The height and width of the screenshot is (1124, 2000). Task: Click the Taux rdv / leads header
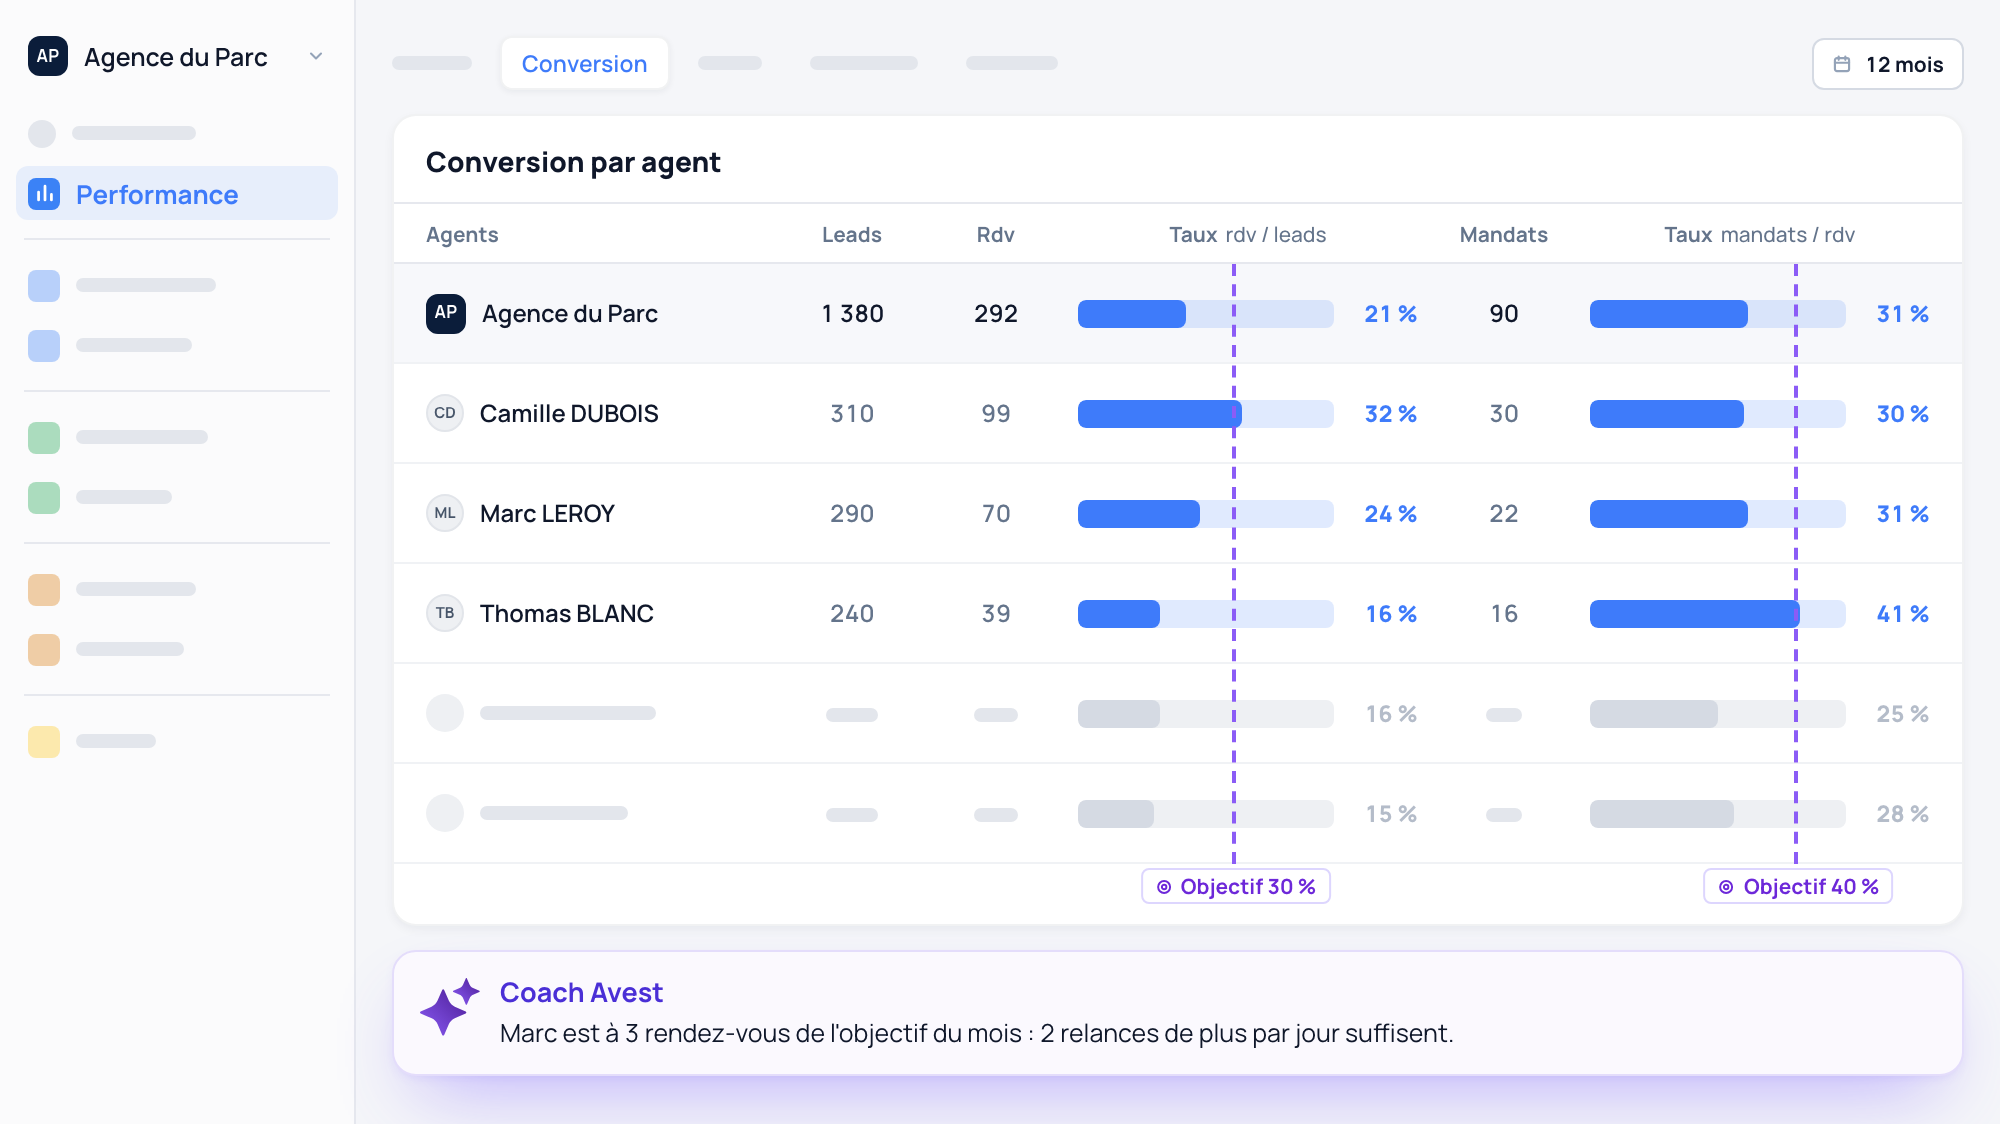(1248, 235)
